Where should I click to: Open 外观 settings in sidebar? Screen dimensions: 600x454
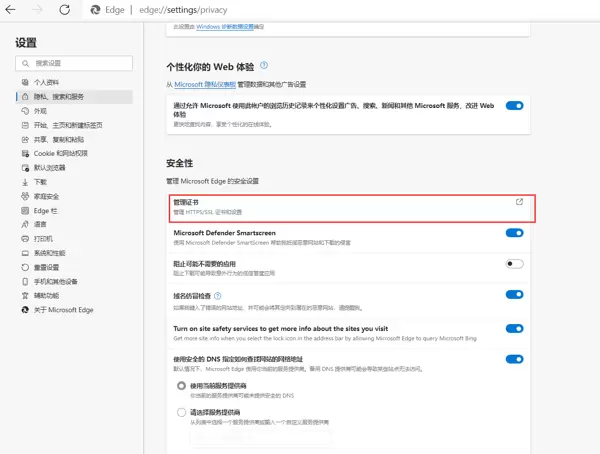pos(40,111)
